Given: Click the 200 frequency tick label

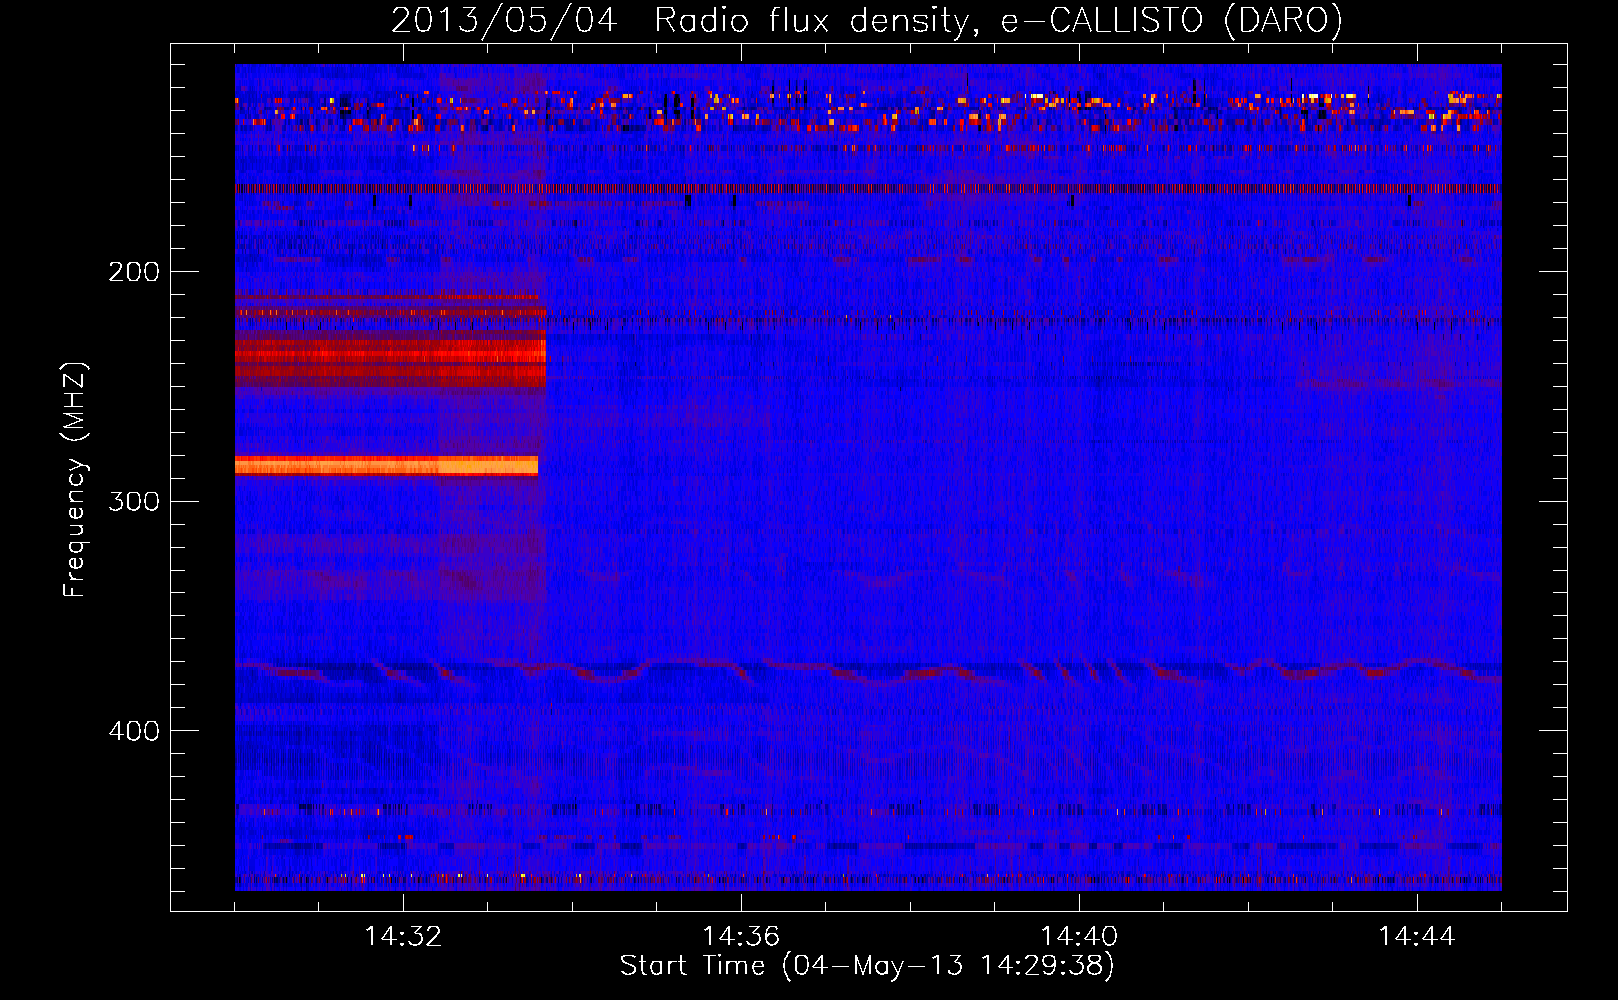Looking at the screenshot, I should [x=134, y=272].
